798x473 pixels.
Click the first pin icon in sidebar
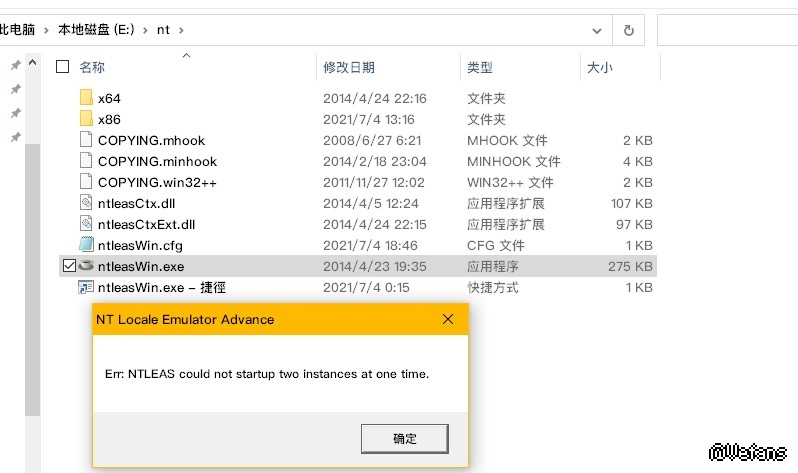16,65
